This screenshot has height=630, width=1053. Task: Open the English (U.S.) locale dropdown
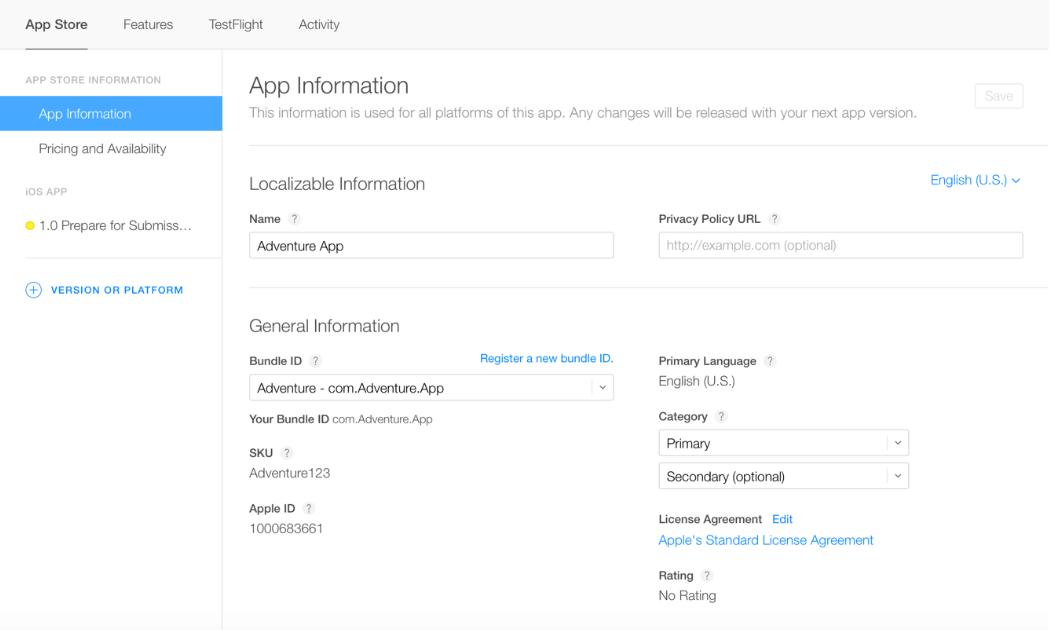[975, 181]
